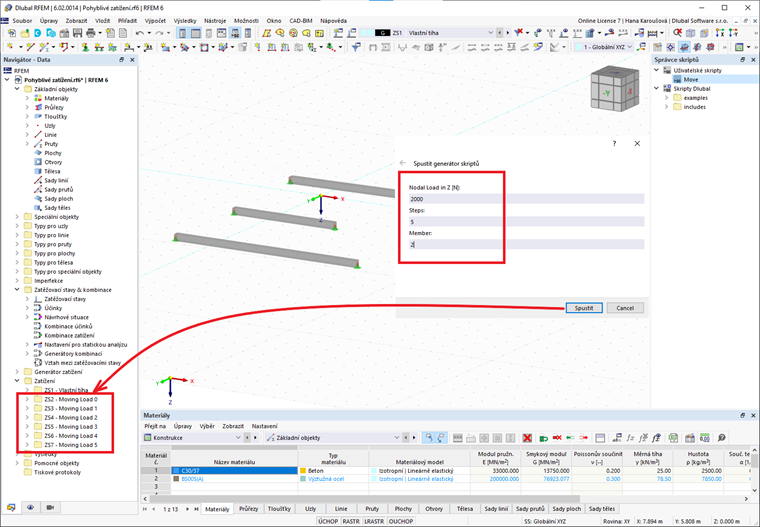The height and width of the screenshot is (527, 760).
Task: Click the Save diskette icon
Action: [x=77, y=33]
